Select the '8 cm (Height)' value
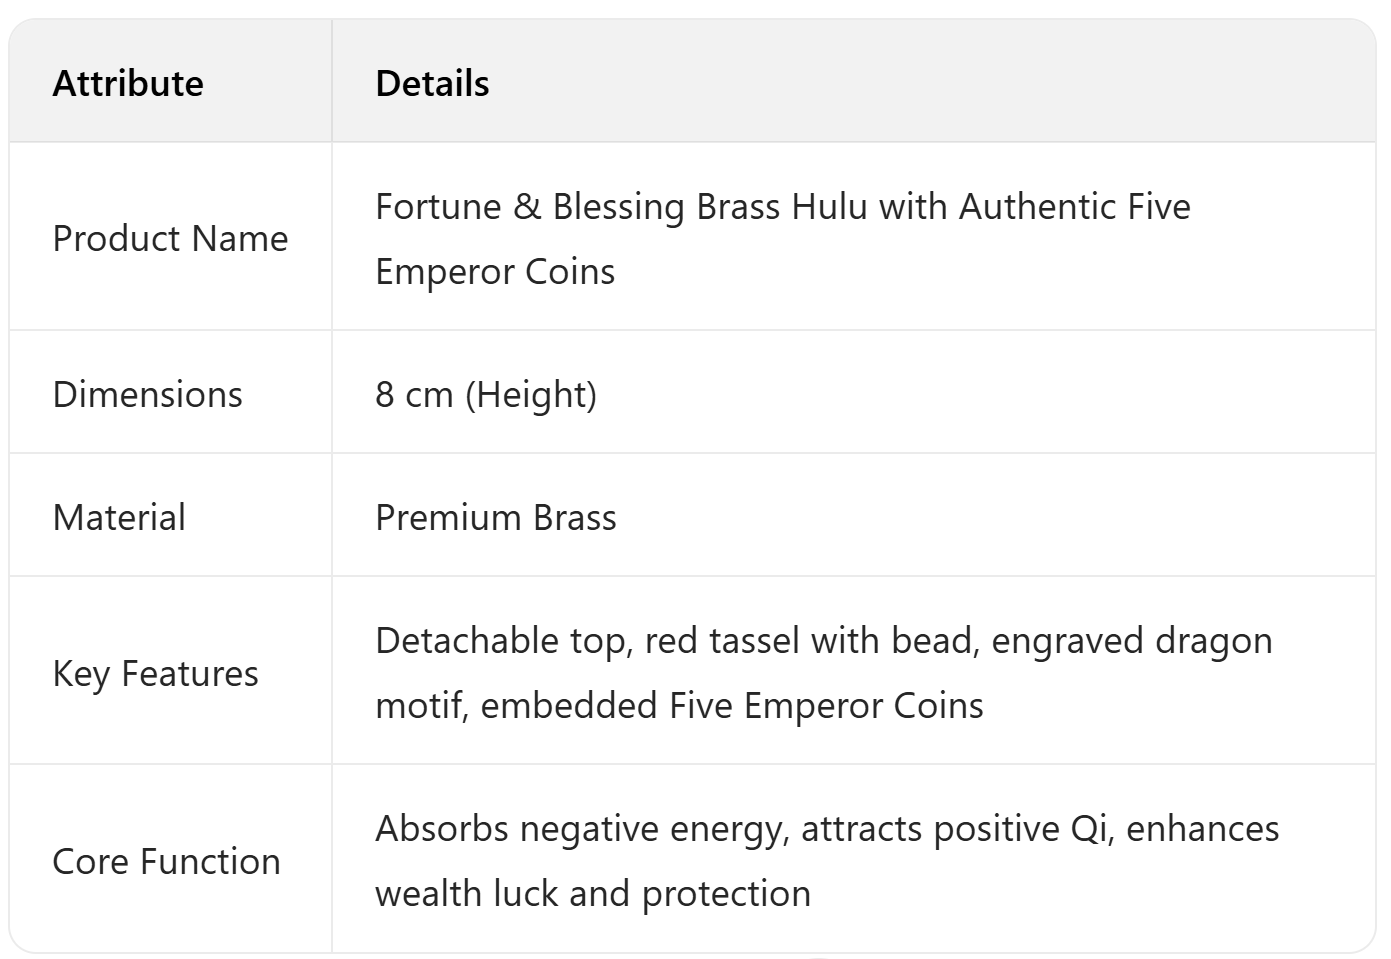 pos(486,395)
